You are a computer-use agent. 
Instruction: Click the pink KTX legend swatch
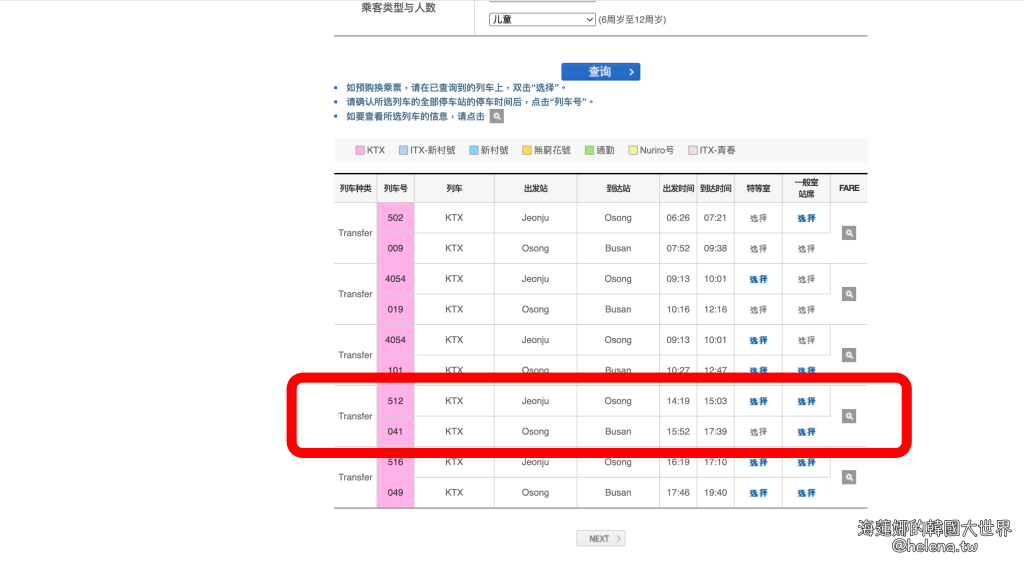tap(360, 151)
